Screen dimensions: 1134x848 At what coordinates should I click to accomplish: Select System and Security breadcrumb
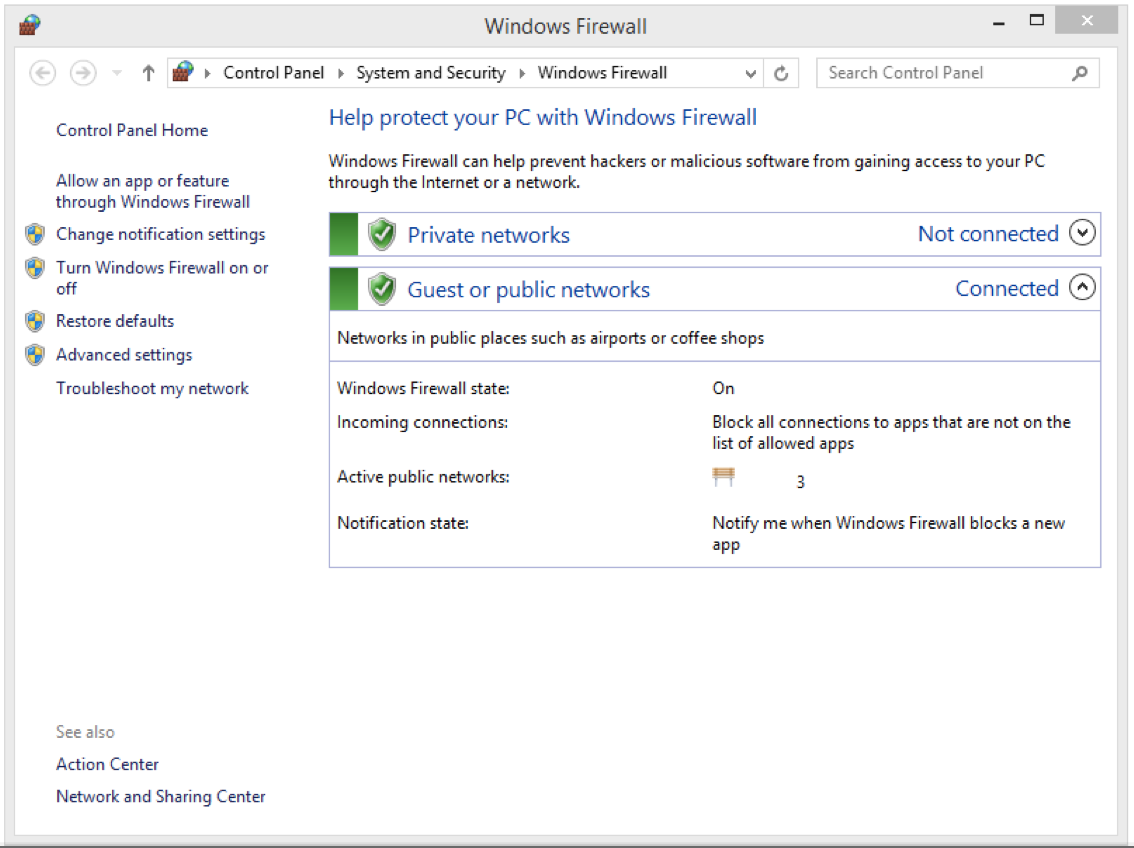[431, 73]
